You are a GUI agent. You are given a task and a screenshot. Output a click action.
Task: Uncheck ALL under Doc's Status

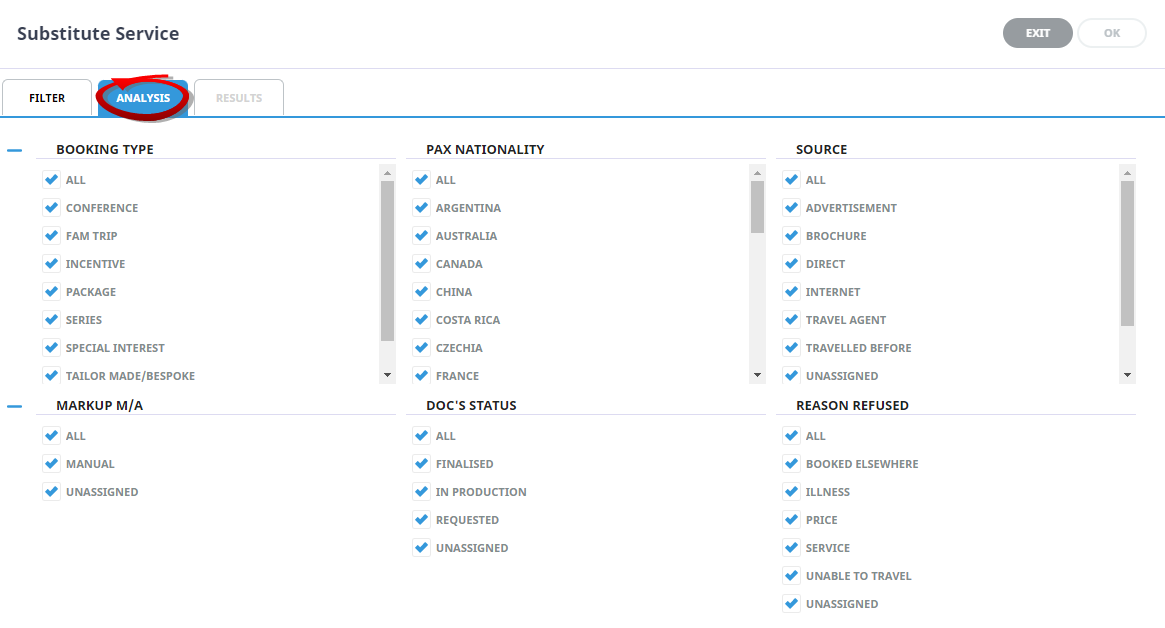(x=421, y=436)
